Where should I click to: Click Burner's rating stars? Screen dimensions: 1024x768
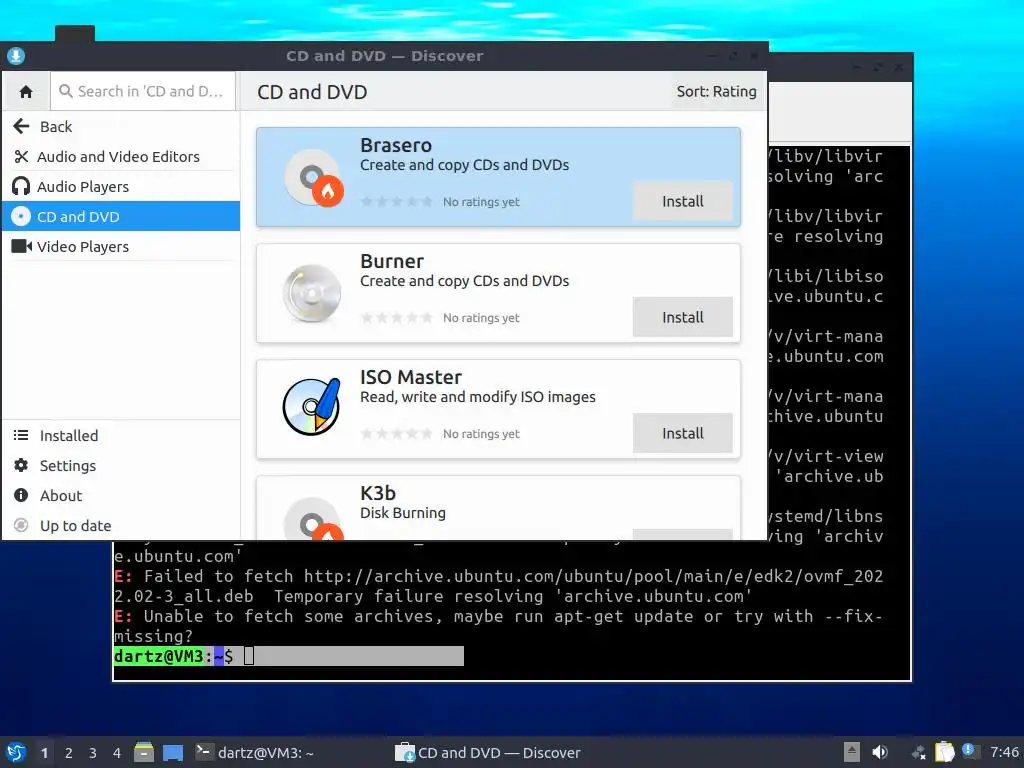396,318
